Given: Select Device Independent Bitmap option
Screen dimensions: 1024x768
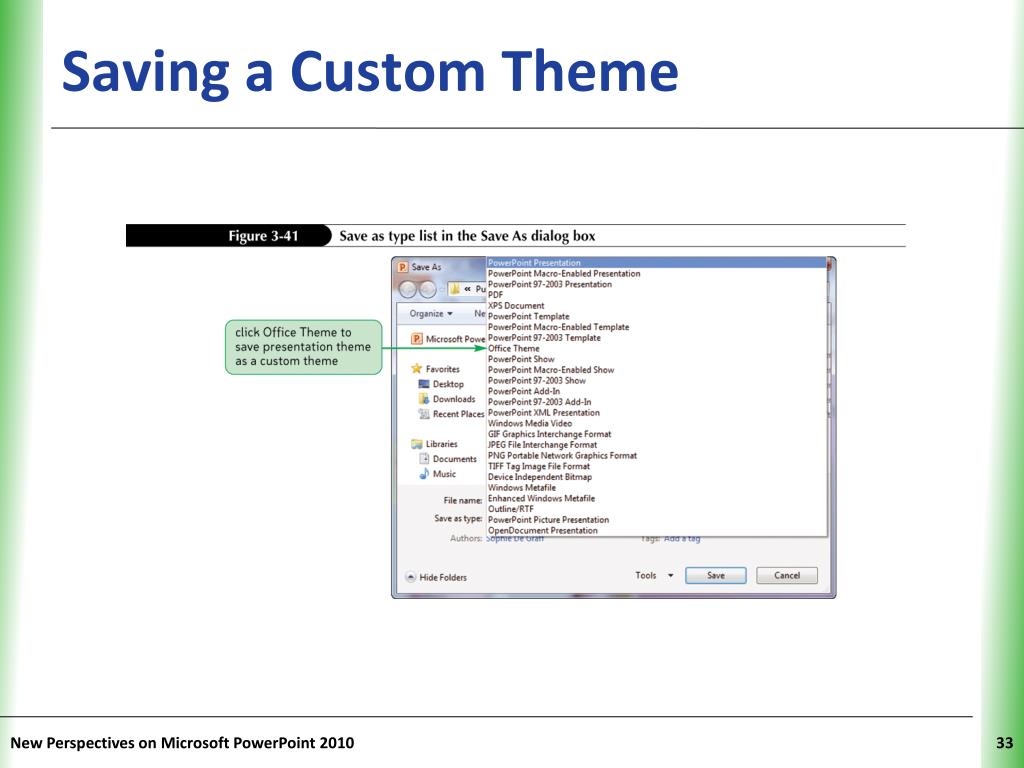Looking at the screenshot, I should click(656, 477).
